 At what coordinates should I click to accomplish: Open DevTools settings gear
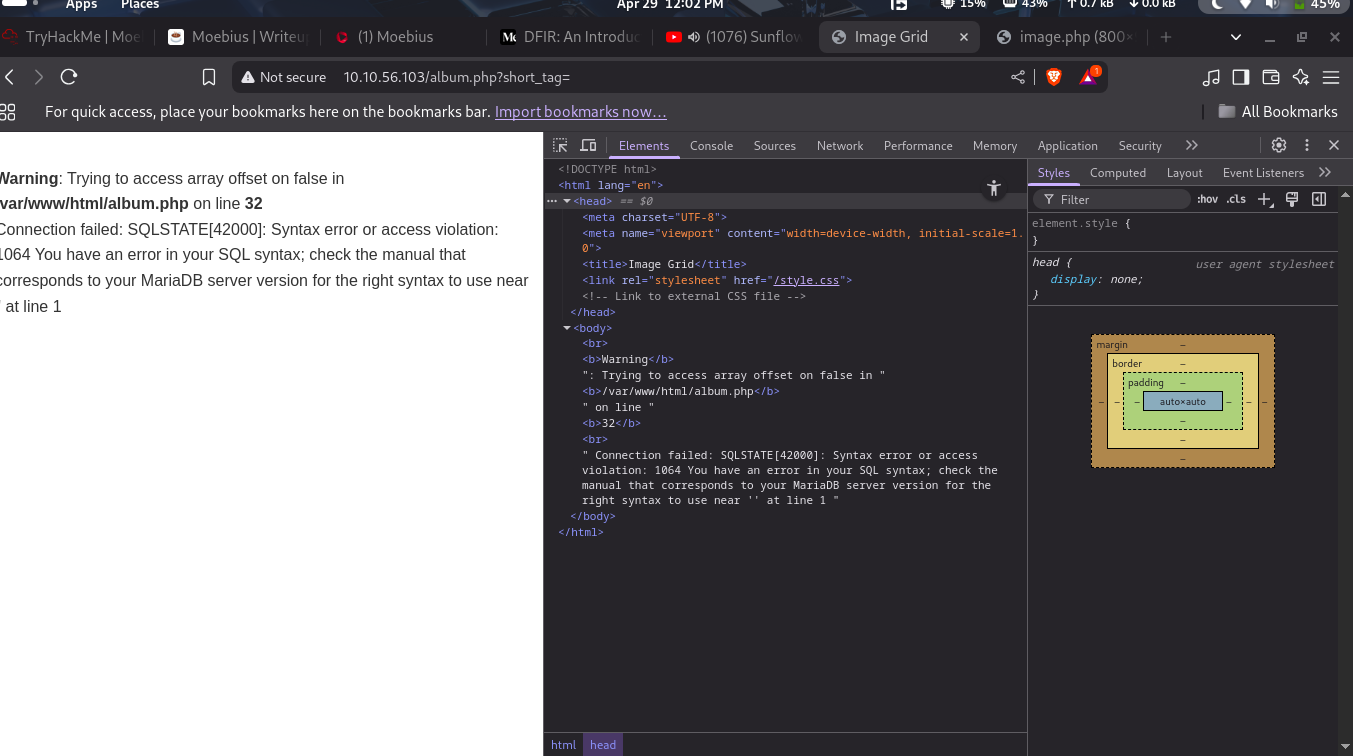pos(1278,145)
